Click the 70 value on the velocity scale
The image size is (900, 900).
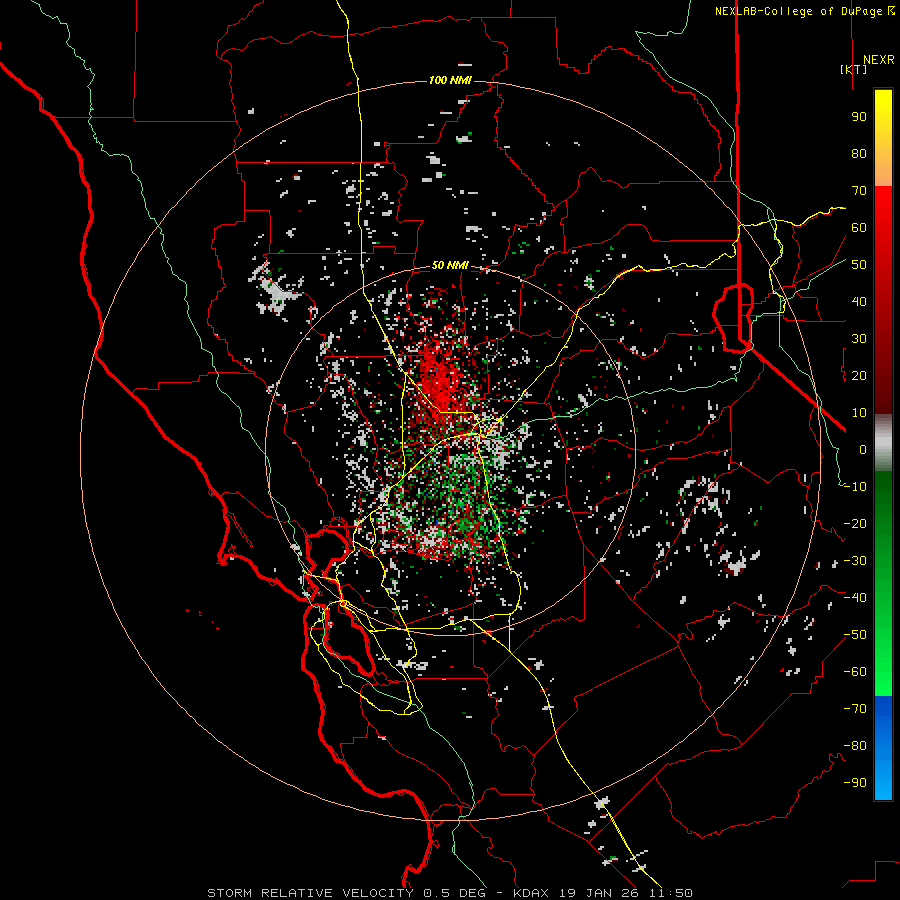click(x=859, y=191)
